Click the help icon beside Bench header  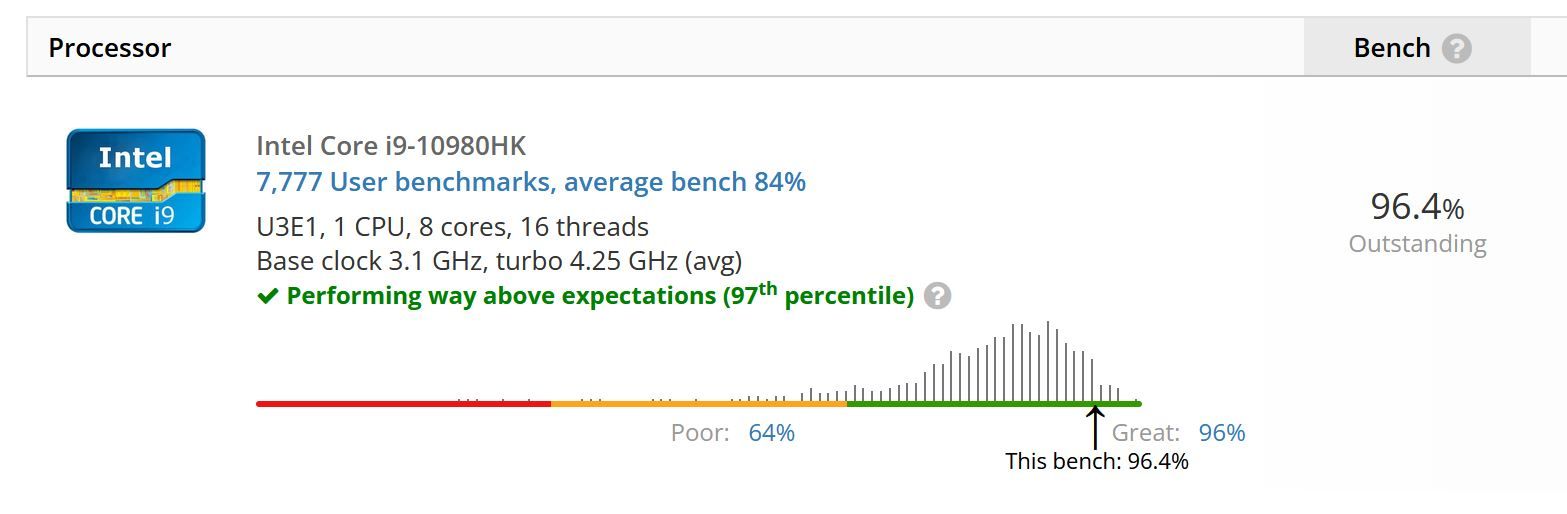tap(1456, 48)
